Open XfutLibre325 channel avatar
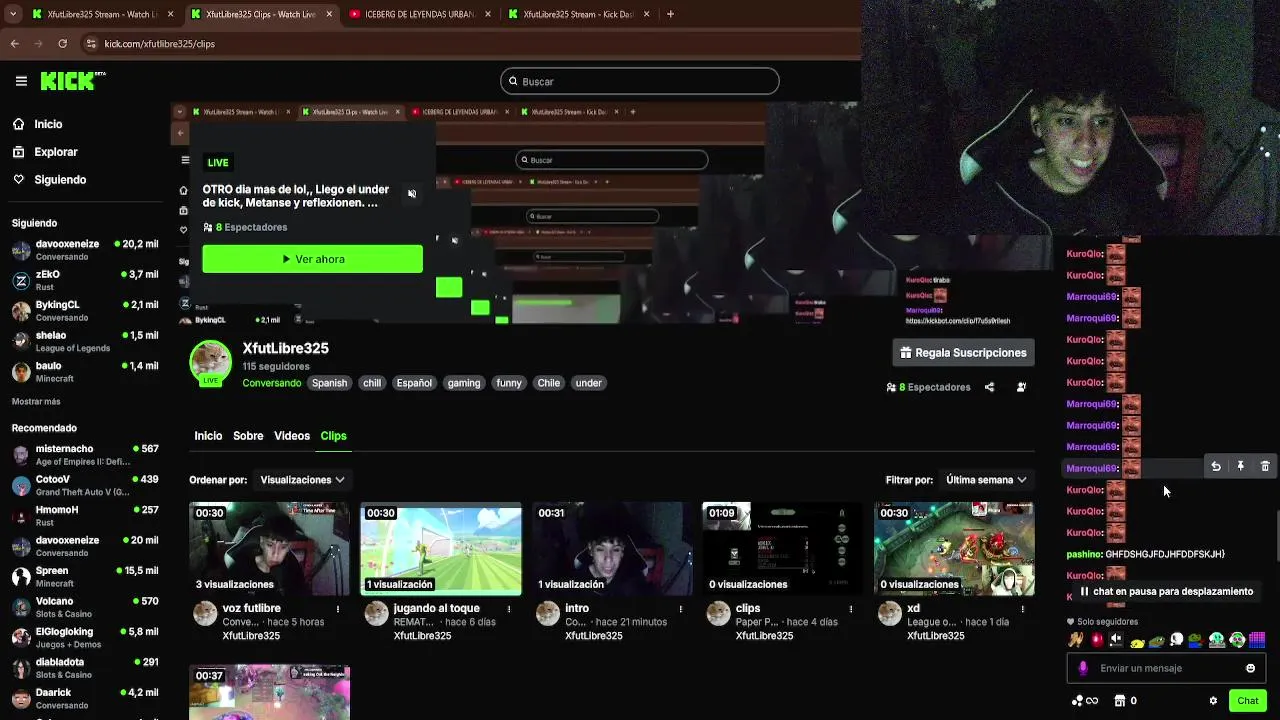 (211, 362)
